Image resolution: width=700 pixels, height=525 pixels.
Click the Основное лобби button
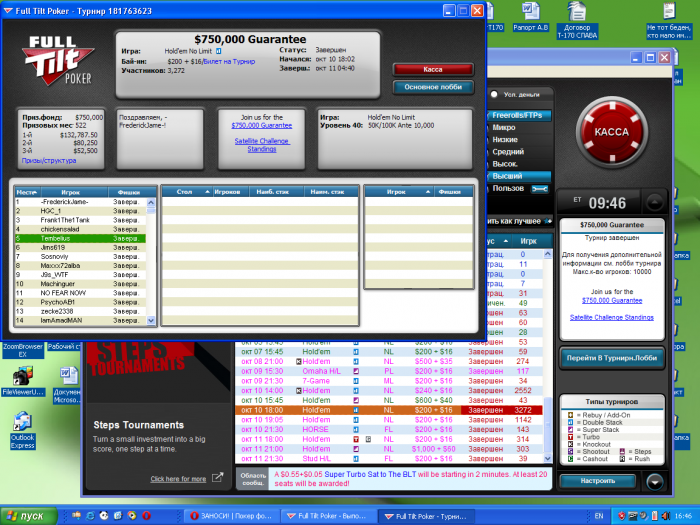pyautogui.click(x=433, y=87)
